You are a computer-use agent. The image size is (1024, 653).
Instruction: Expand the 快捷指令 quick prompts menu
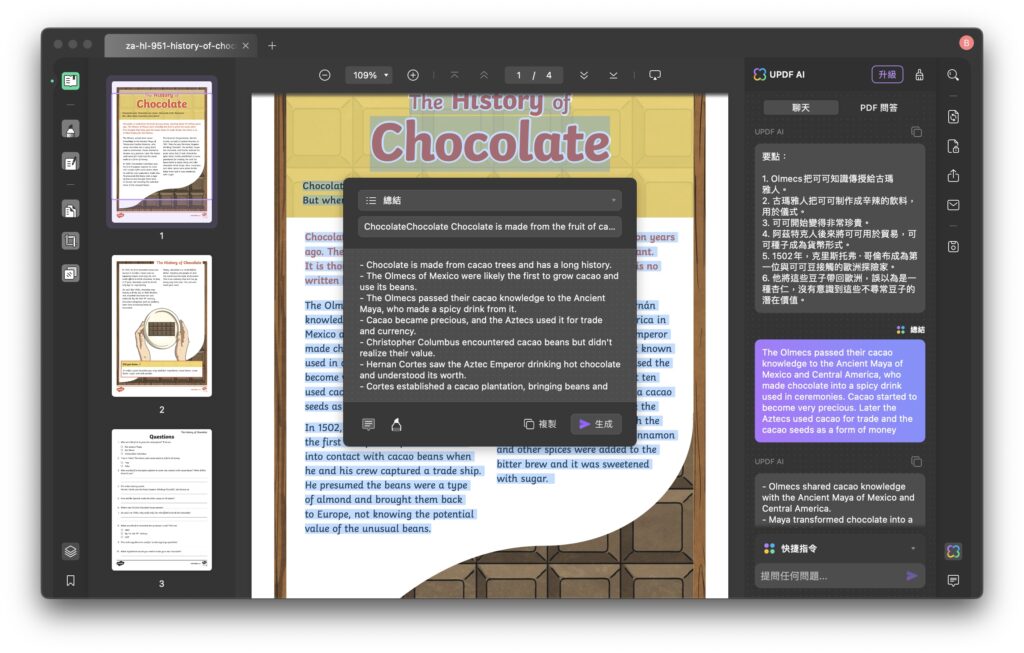(840, 549)
